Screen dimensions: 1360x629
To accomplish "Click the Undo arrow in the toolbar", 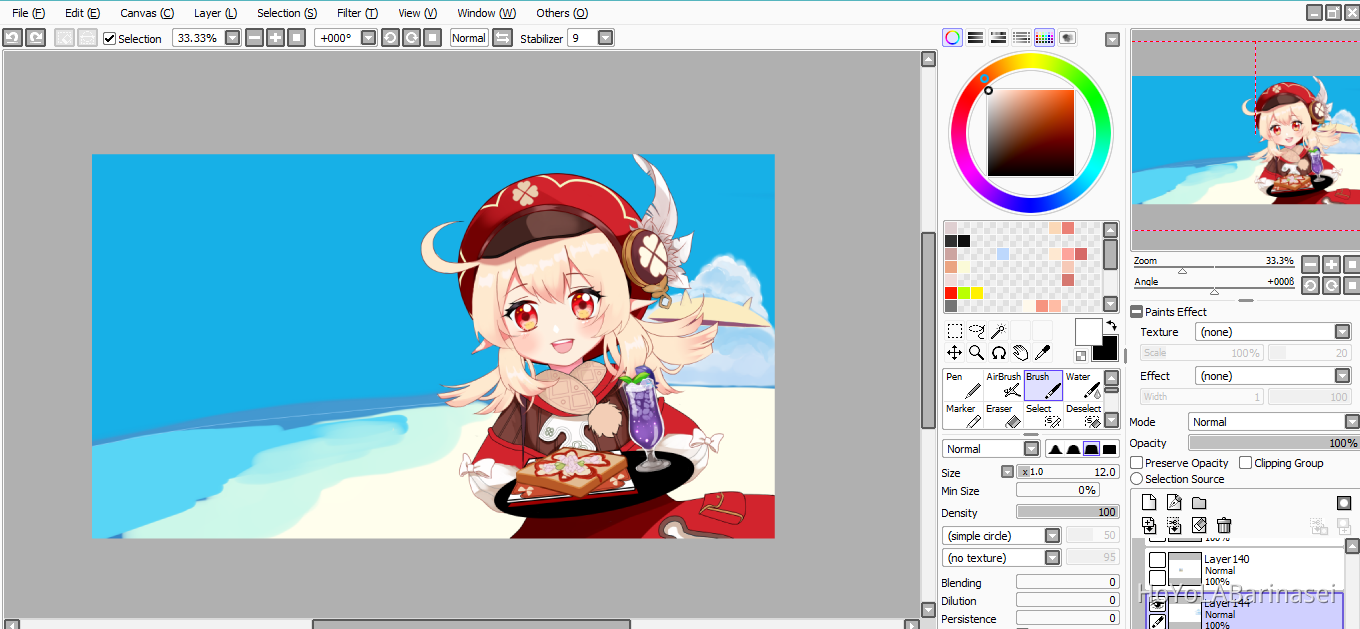I will (12, 38).
